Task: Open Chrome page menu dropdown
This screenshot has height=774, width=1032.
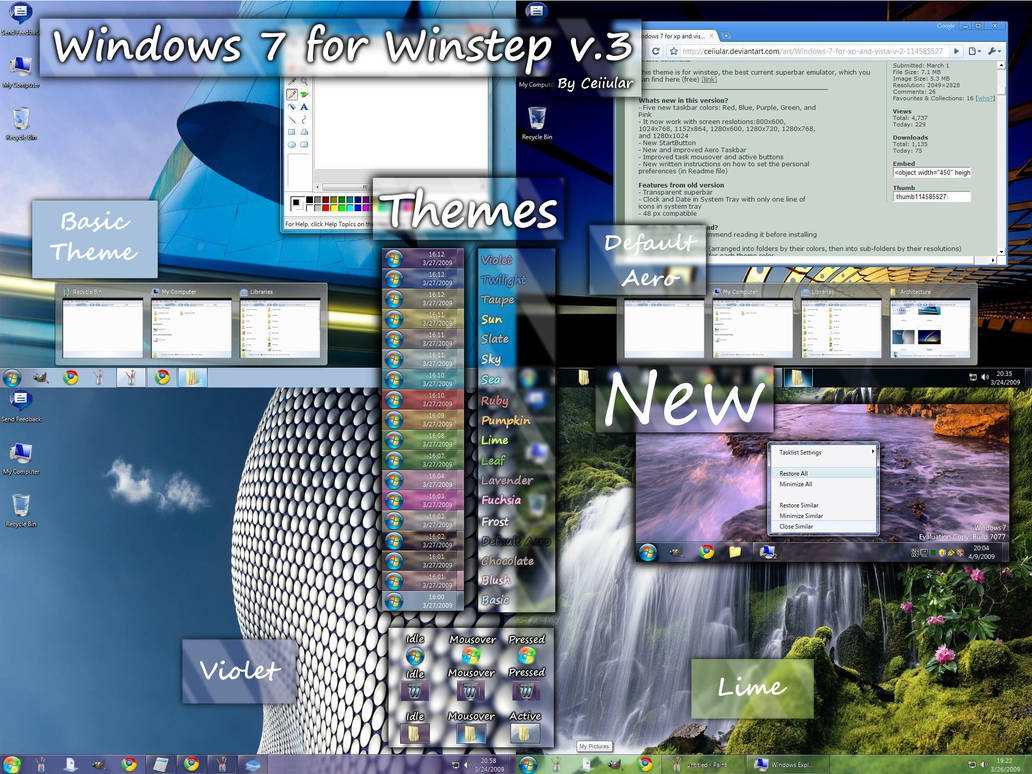Action: click(x=975, y=51)
